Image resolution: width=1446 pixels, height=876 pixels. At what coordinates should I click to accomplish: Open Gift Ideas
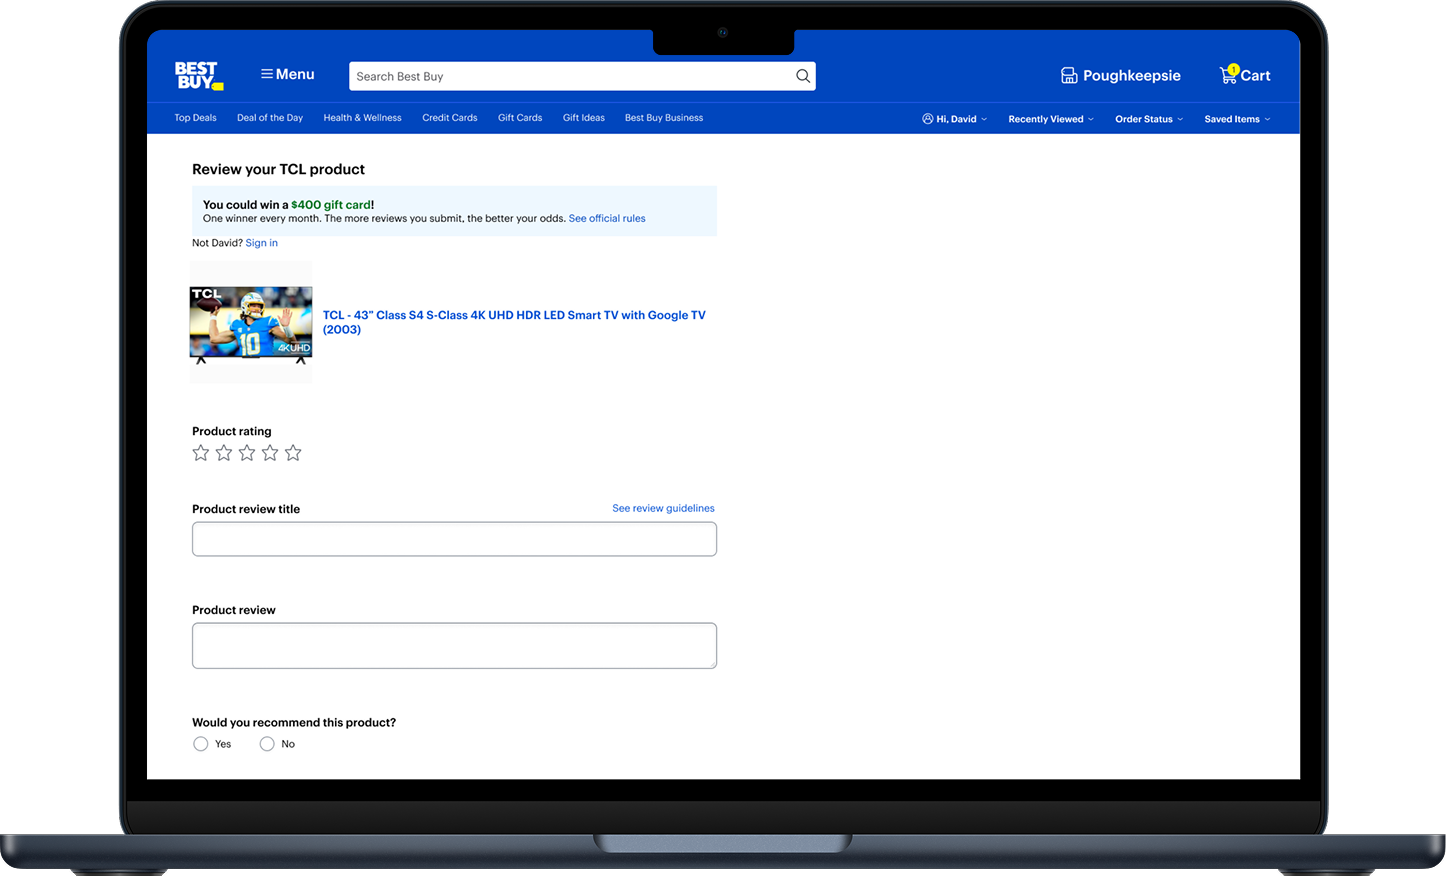tap(584, 118)
